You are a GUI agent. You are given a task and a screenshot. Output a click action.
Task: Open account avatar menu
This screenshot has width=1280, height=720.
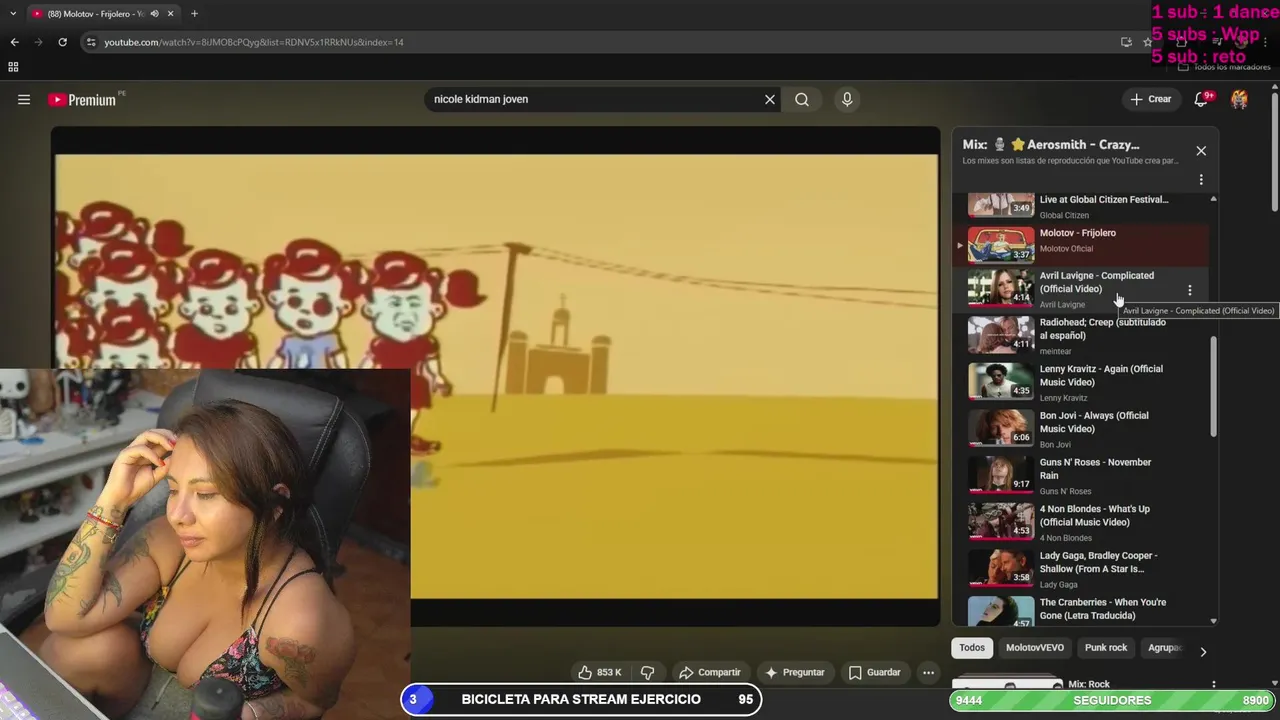click(x=1239, y=99)
